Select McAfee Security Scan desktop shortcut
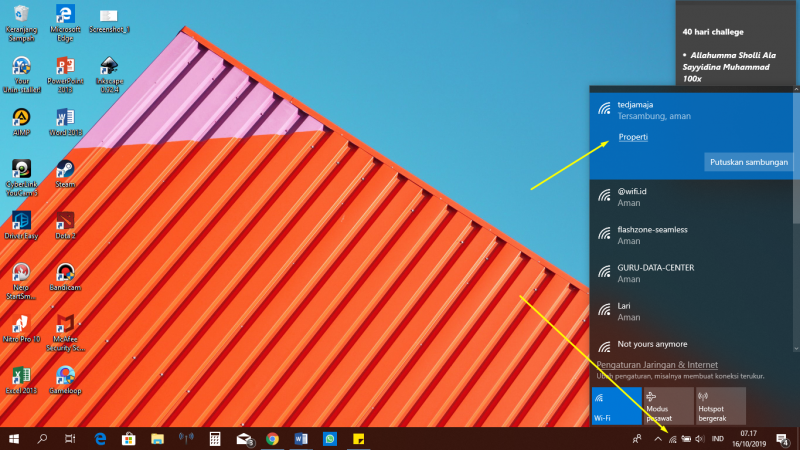800x450 pixels. click(x=65, y=333)
